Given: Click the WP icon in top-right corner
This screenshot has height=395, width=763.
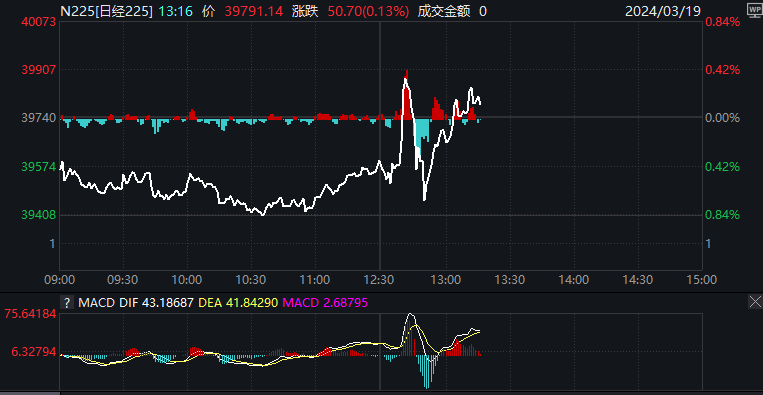Looking at the screenshot, I should (x=755, y=10).
